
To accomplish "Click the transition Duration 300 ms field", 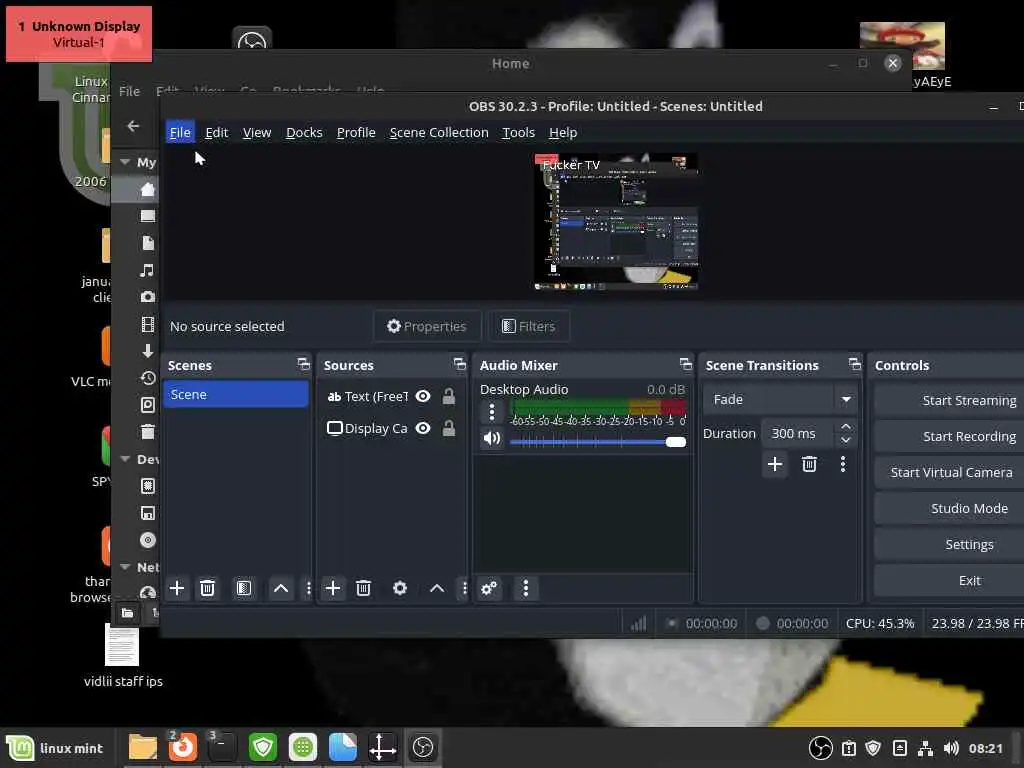I will [x=798, y=434].
